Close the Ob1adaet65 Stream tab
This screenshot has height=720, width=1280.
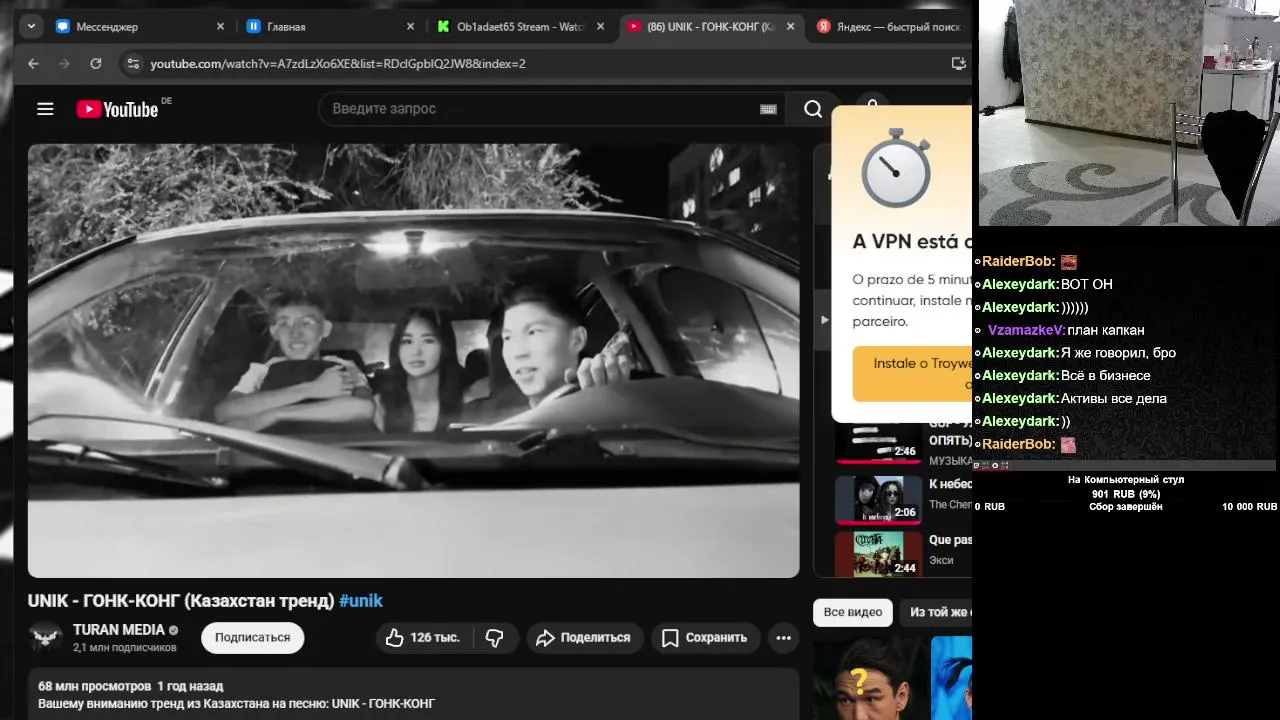click(600, 27)
